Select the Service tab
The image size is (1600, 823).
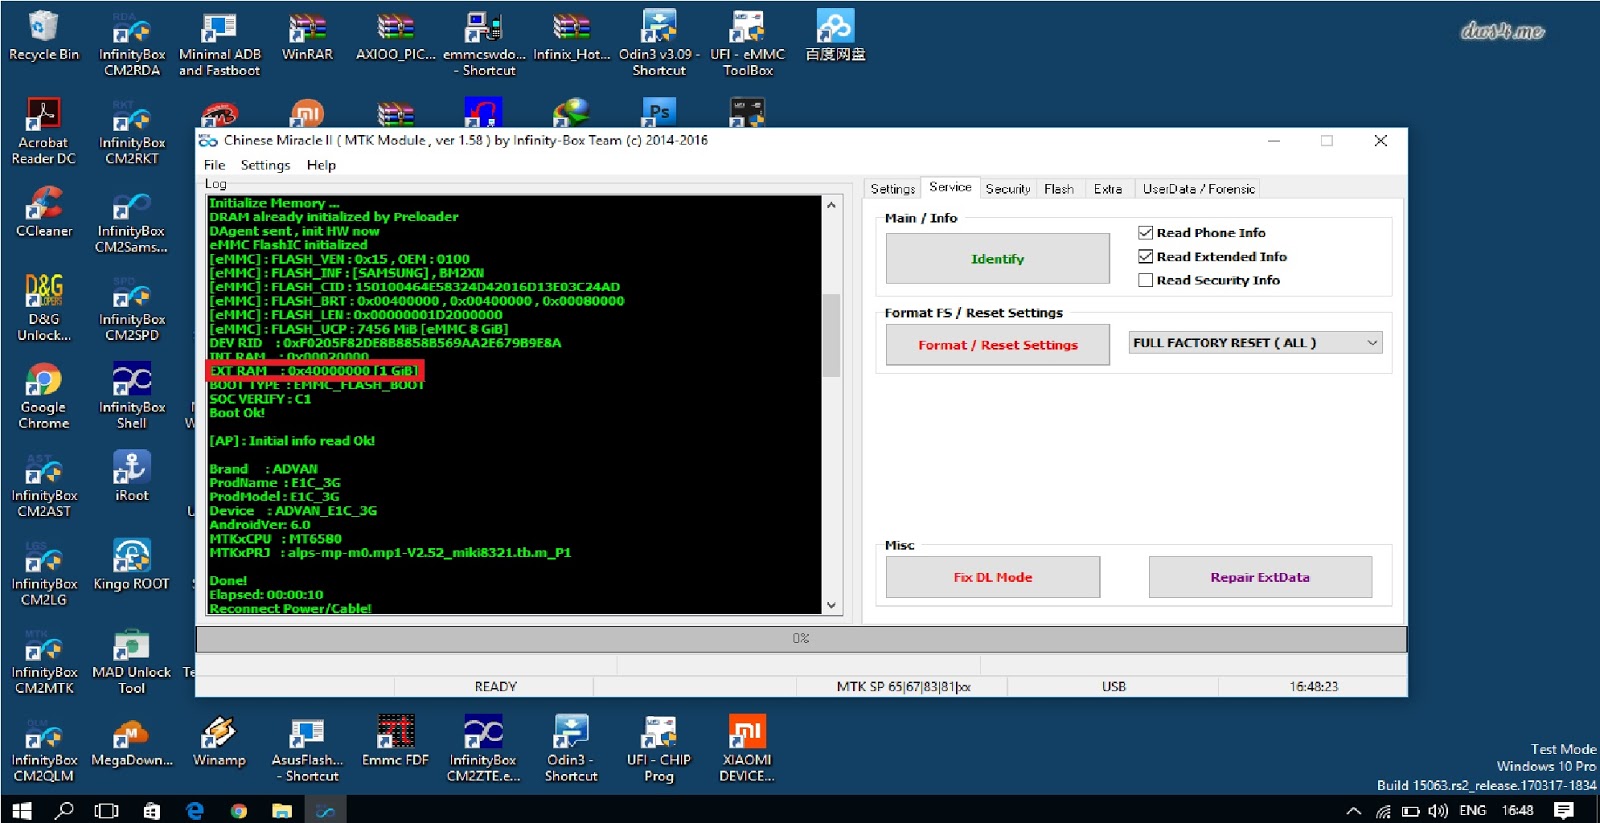click(x=950, y=187)
